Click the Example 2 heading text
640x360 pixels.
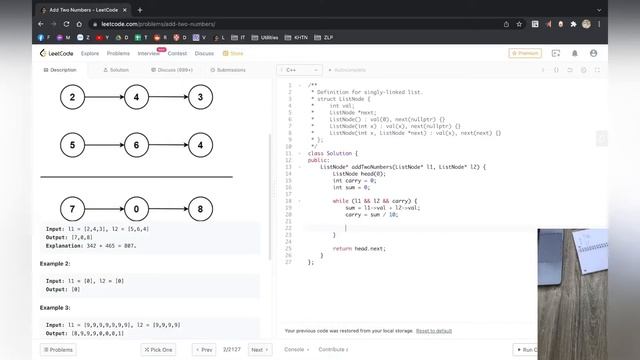click(55, 264)
